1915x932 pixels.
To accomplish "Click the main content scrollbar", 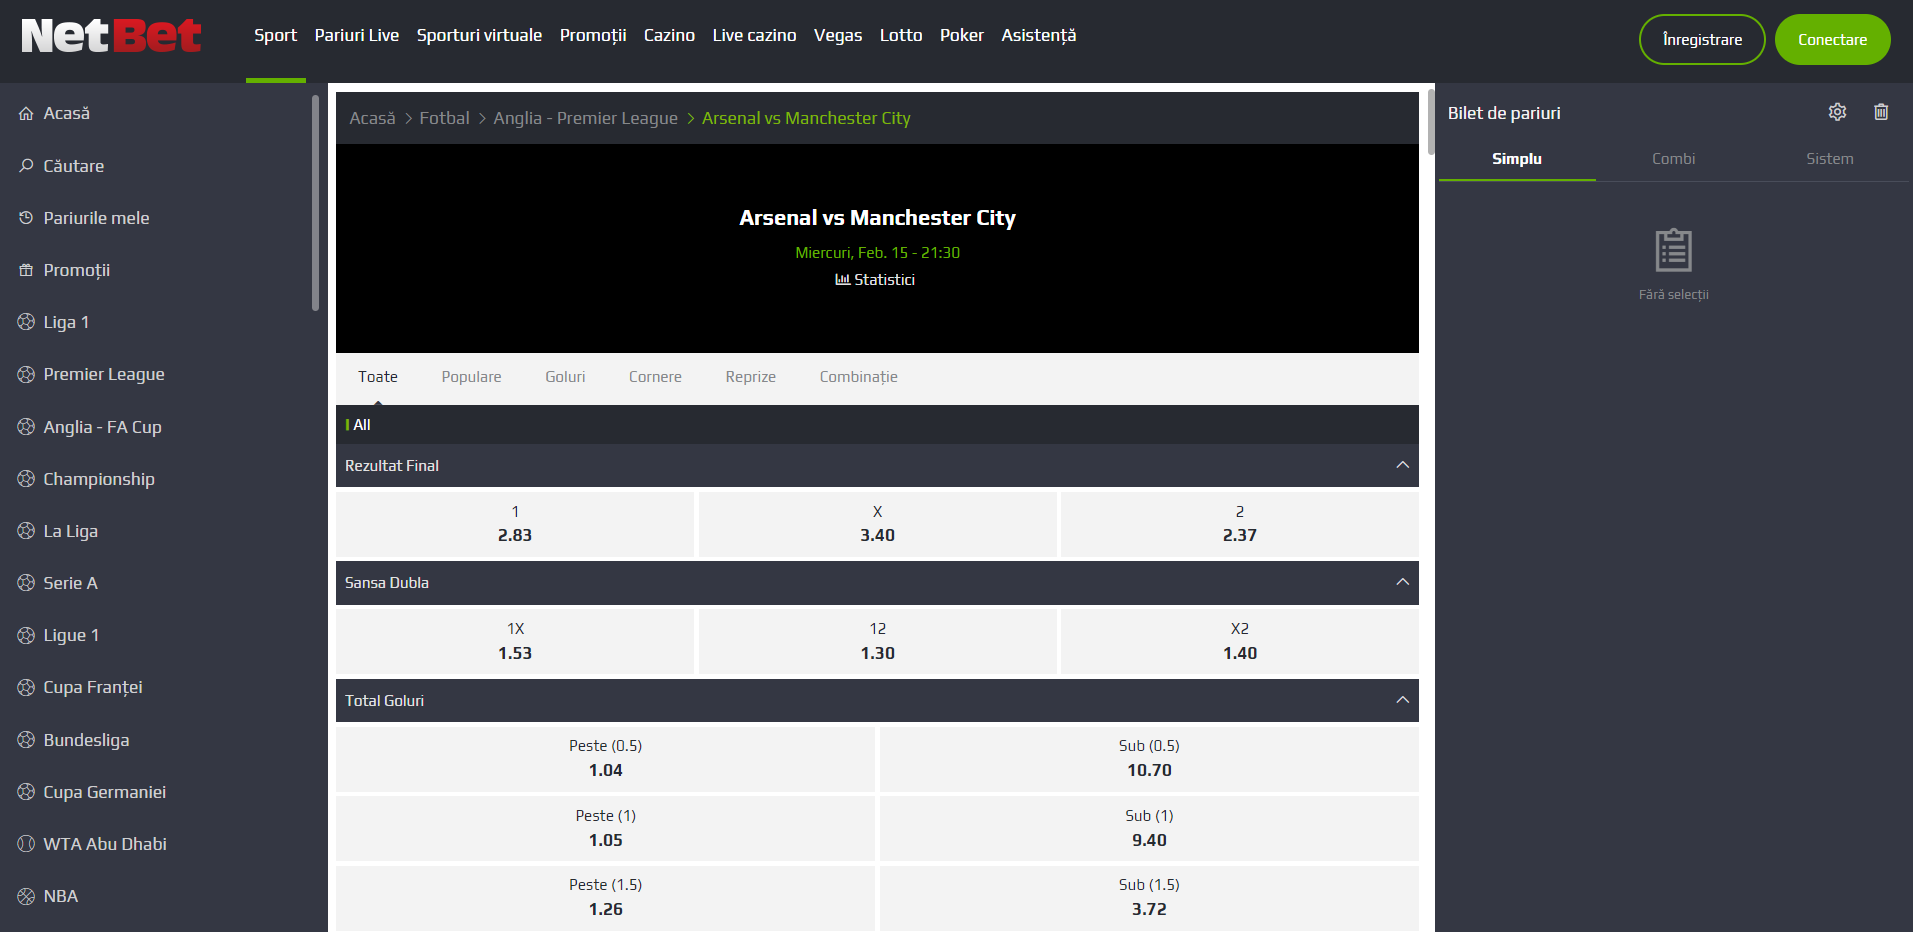I will click(x=1431, y=122).
